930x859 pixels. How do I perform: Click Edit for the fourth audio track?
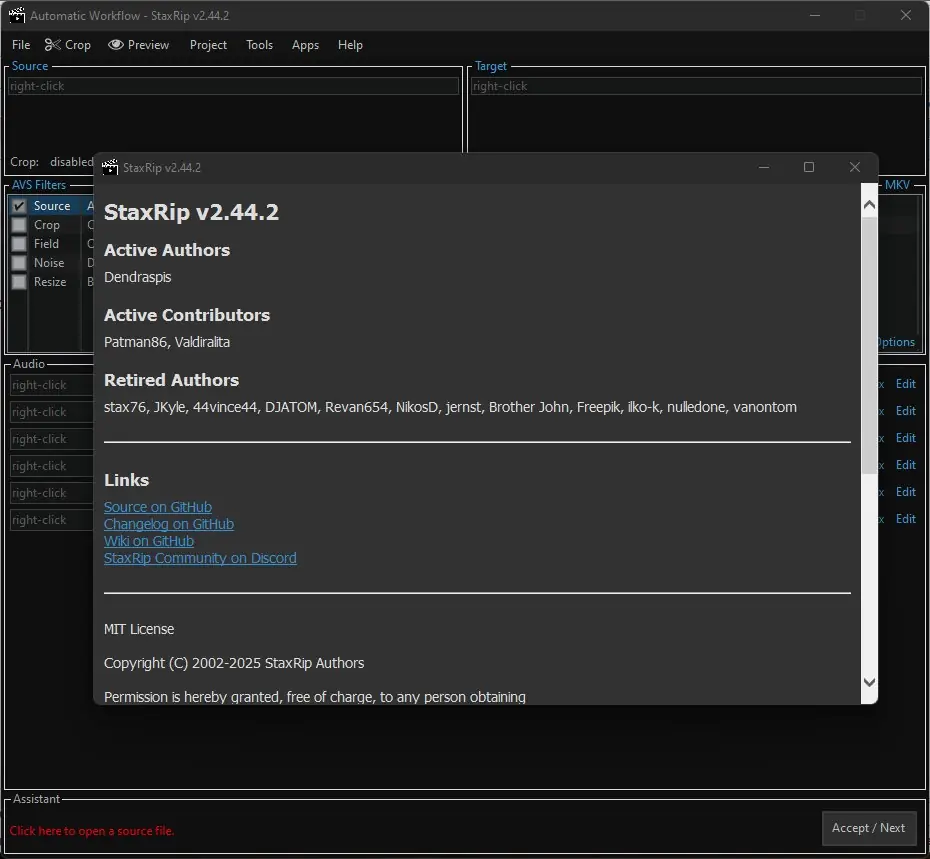point(906,465)
